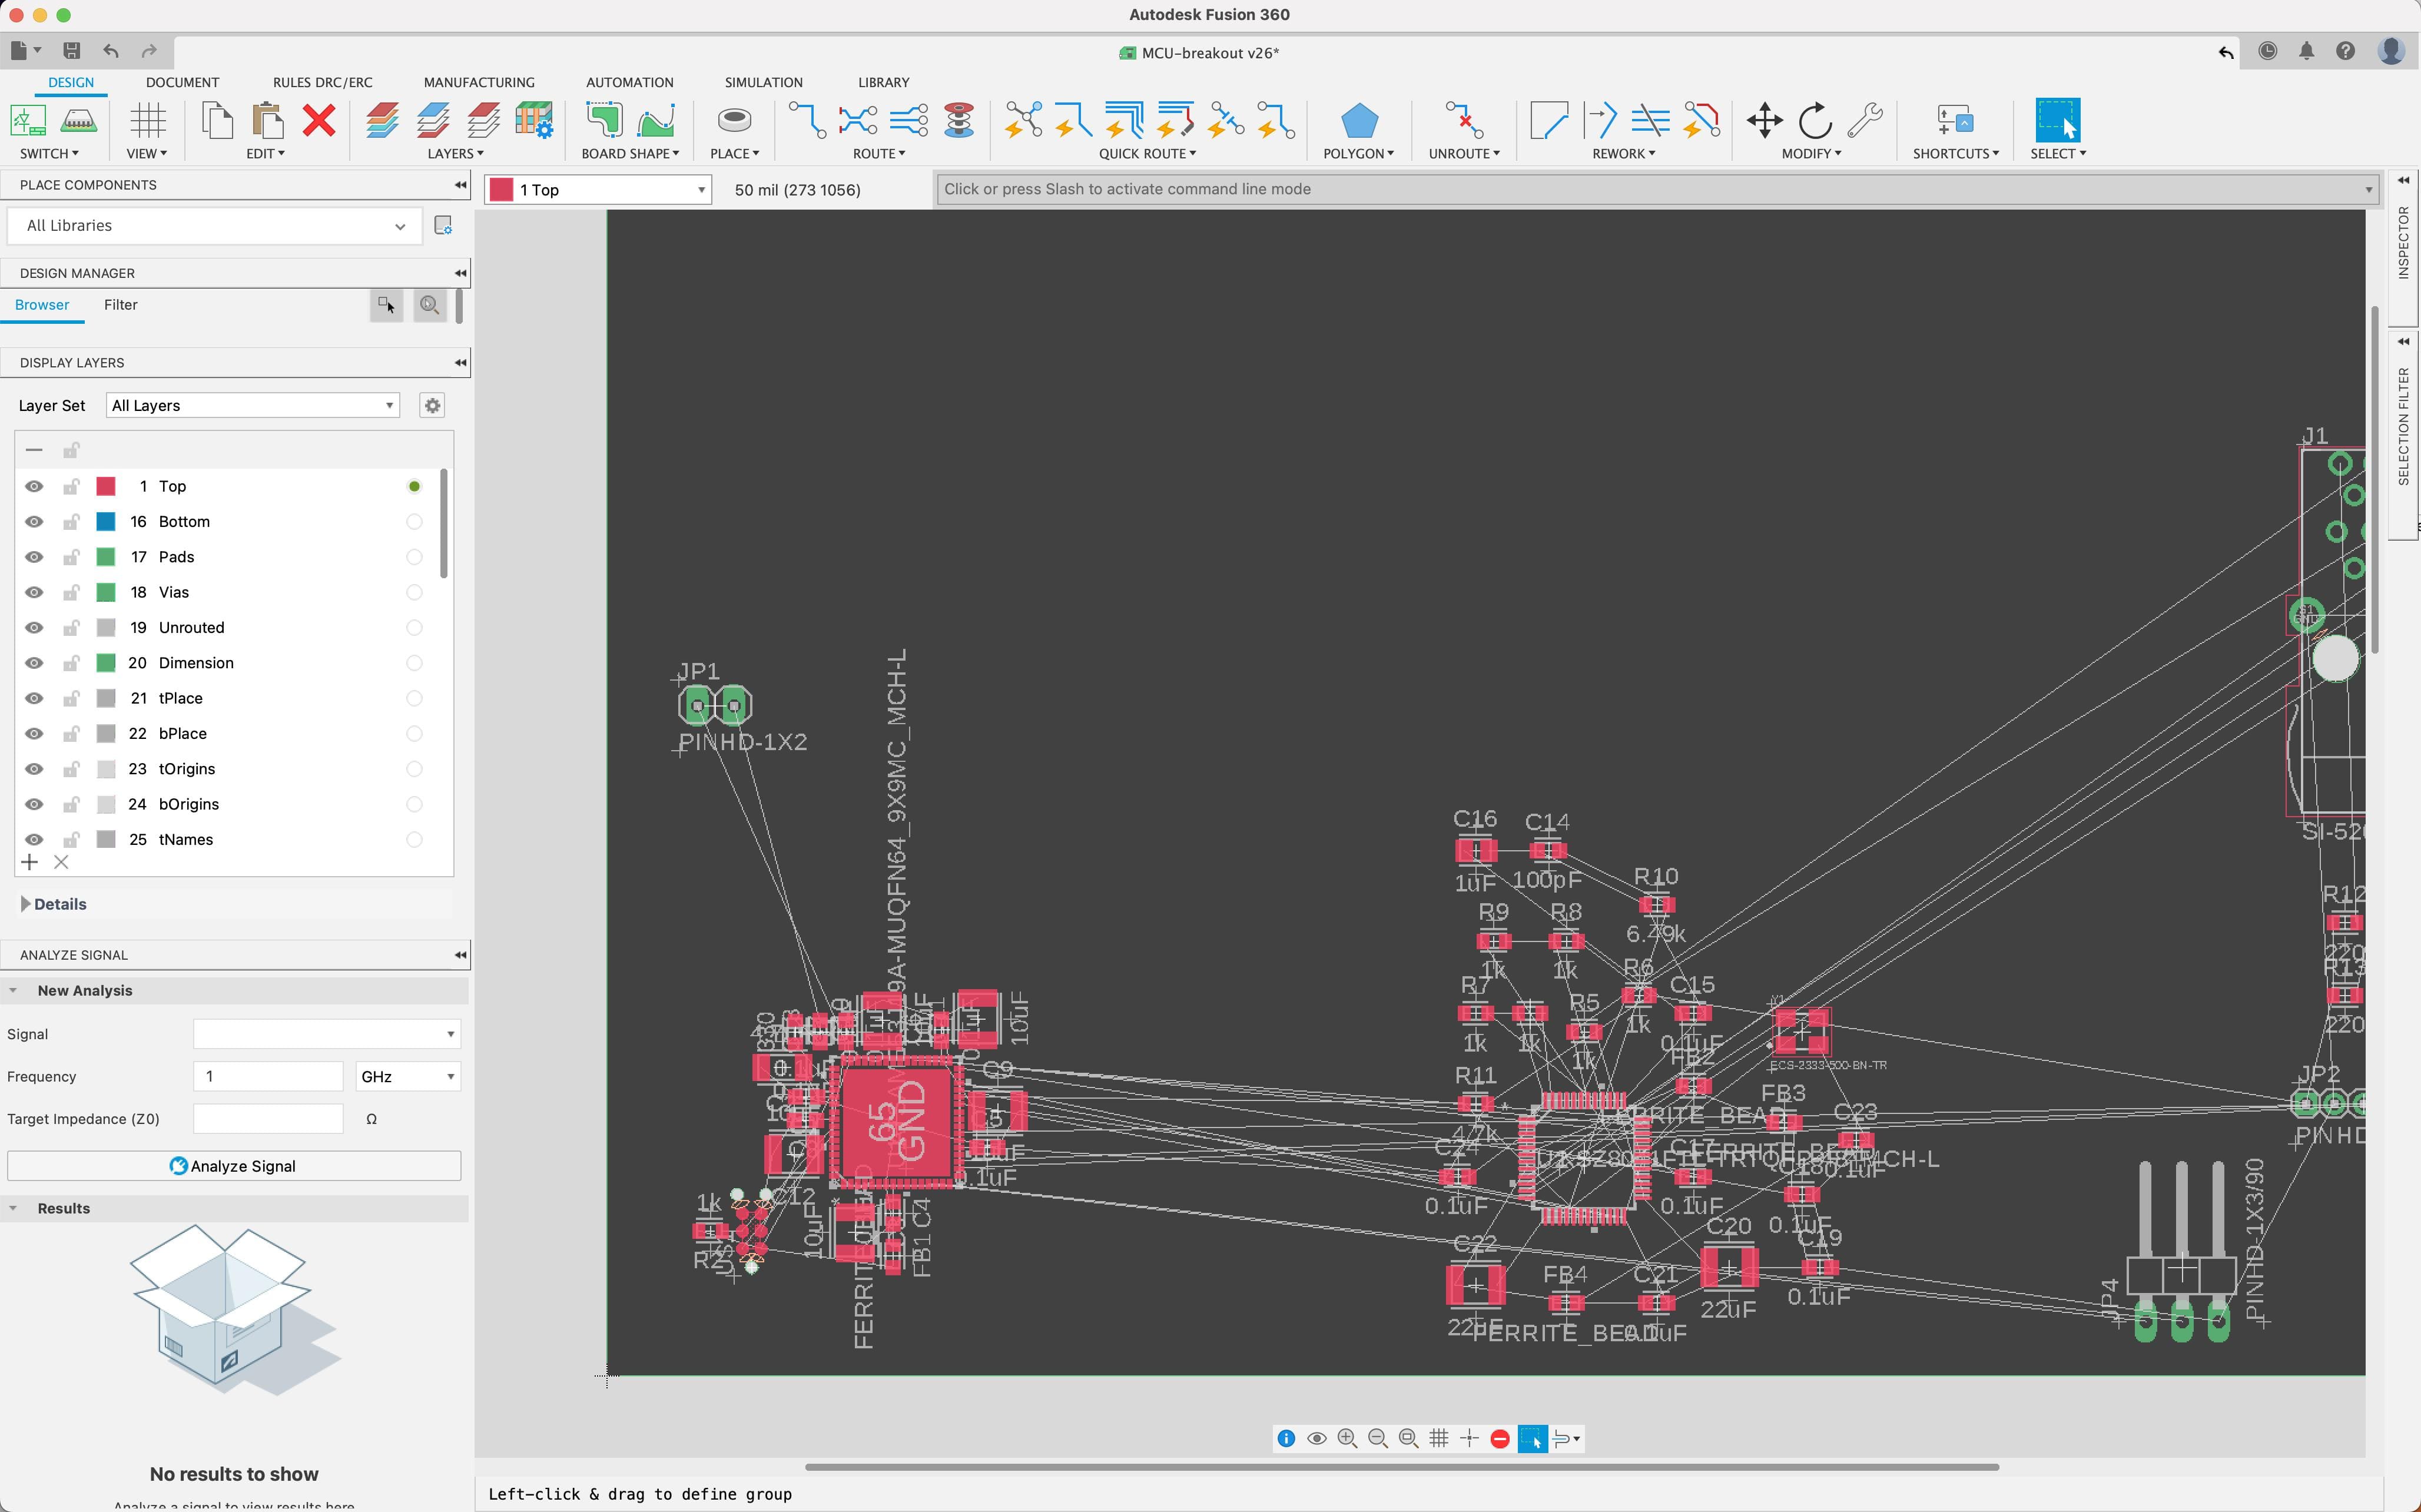Open the 3D PCB view icon

point(78,121)
